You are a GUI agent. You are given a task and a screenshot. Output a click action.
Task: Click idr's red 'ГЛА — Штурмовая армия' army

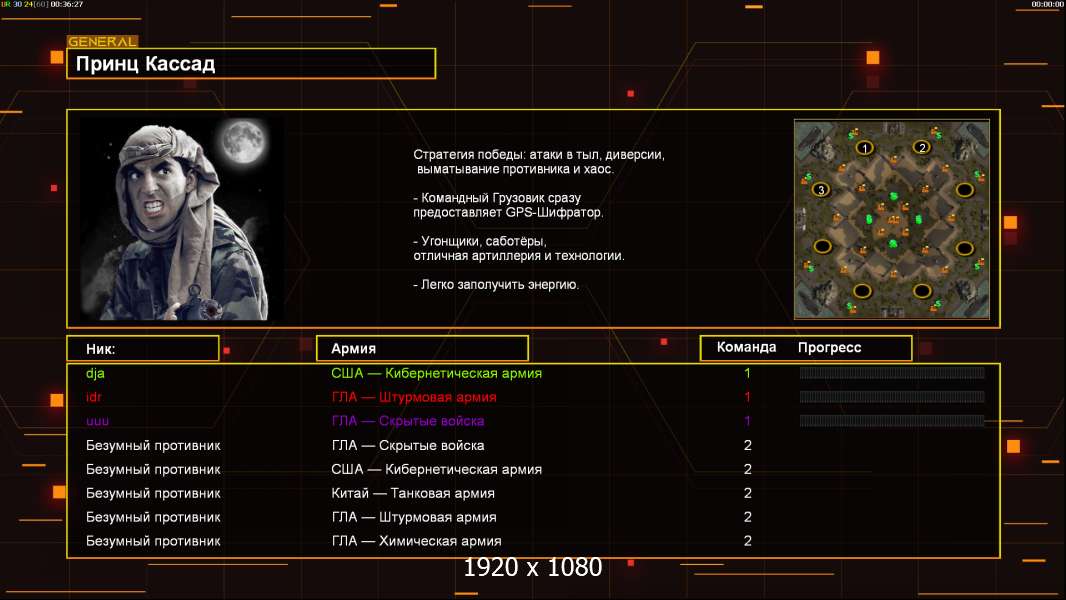point(413,397)
